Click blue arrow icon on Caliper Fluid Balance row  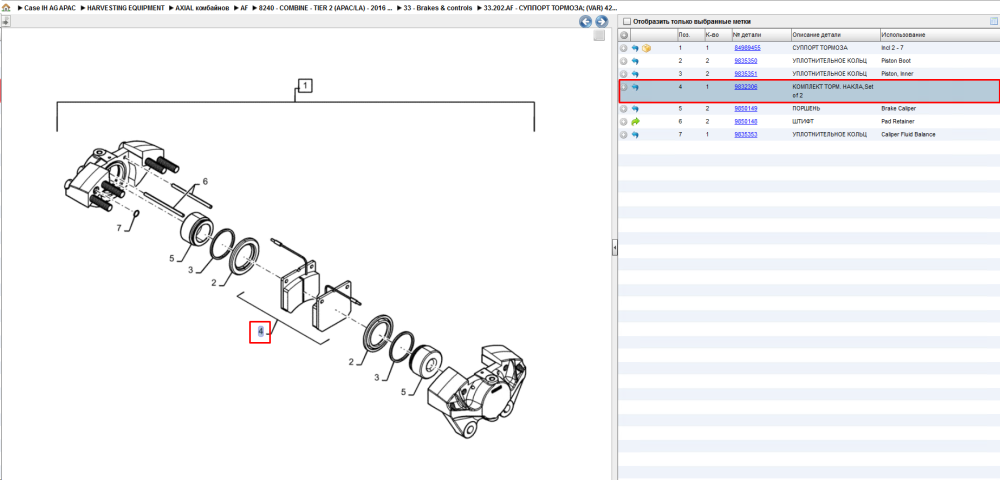pos(635,135)
